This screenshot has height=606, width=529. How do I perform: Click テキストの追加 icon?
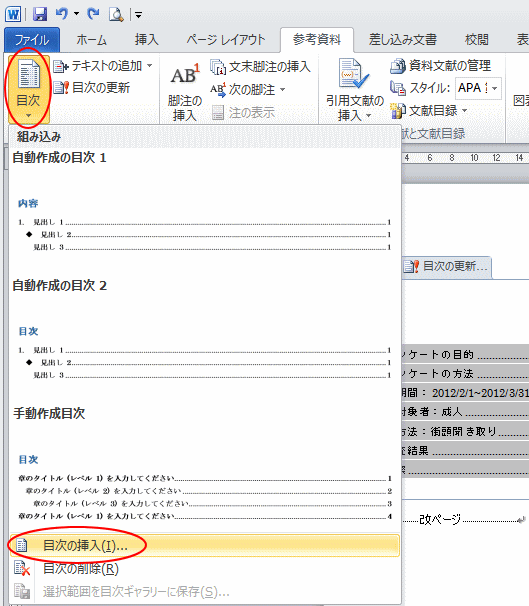pyautogui.click(x=60, y=66)
